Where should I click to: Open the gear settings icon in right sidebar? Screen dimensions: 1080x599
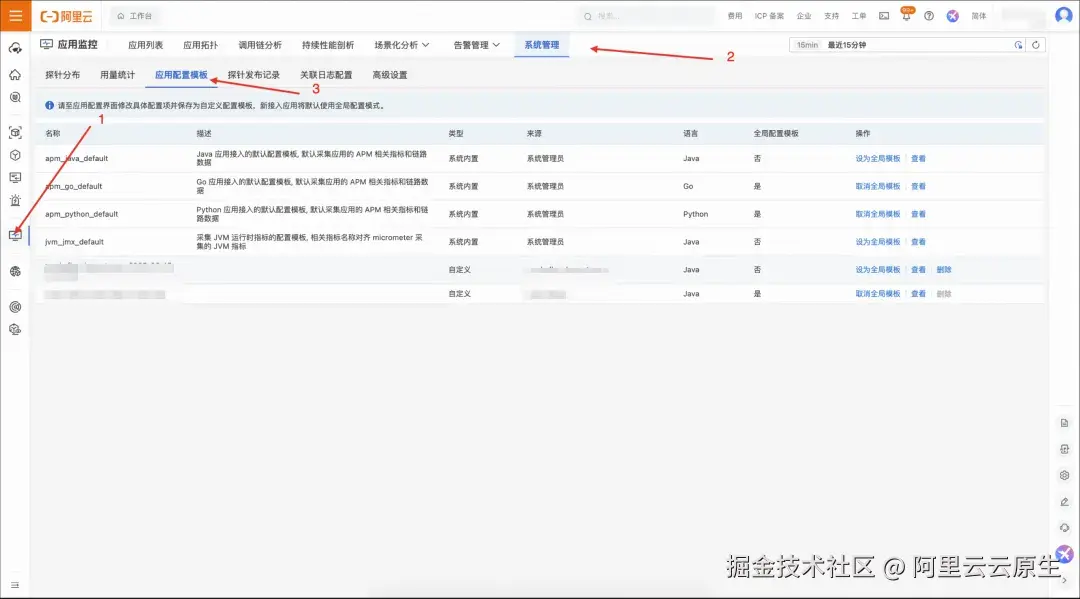[1064, 475]
